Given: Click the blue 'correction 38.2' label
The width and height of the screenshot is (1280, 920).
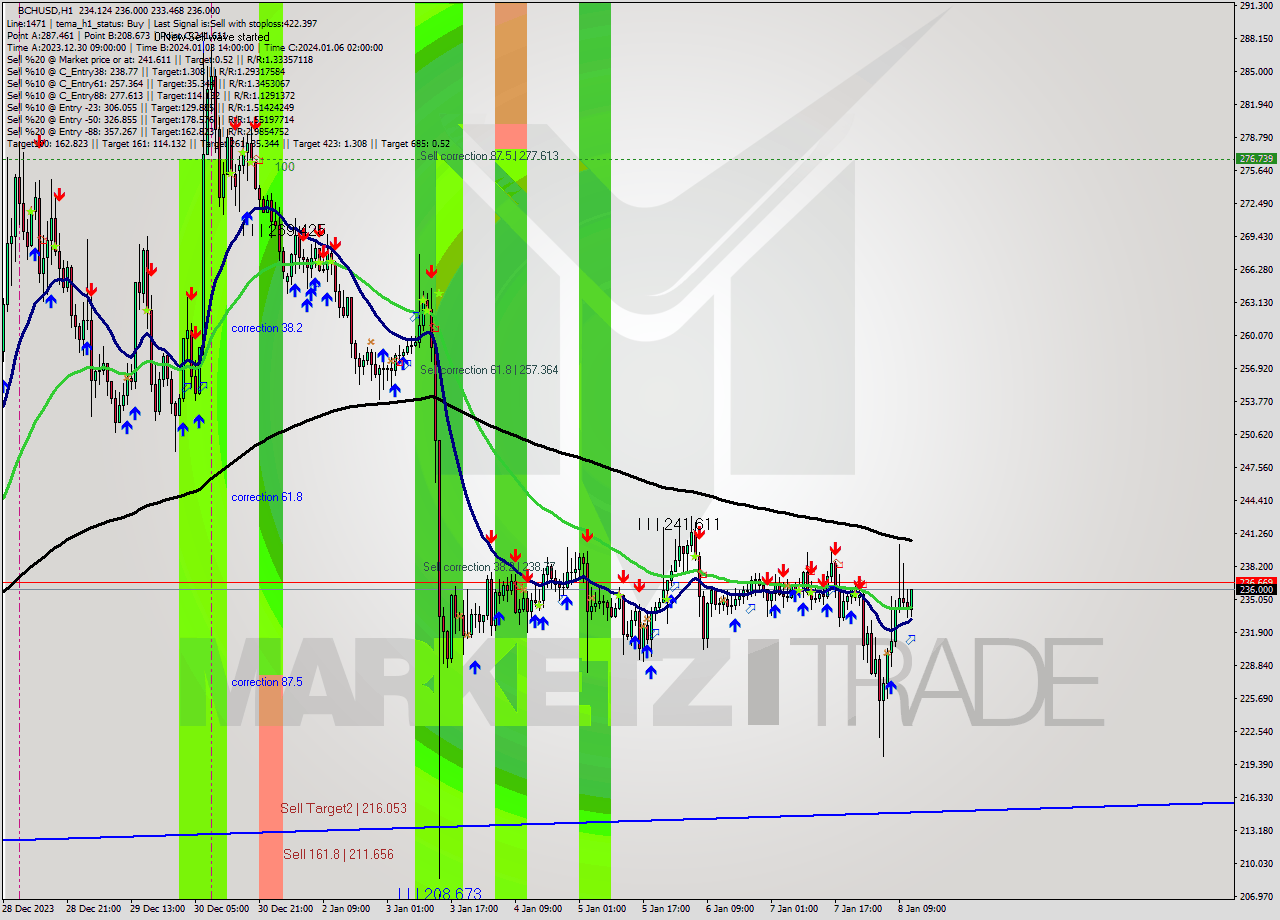Looking at the screenshot, I should tap(267, 328).
